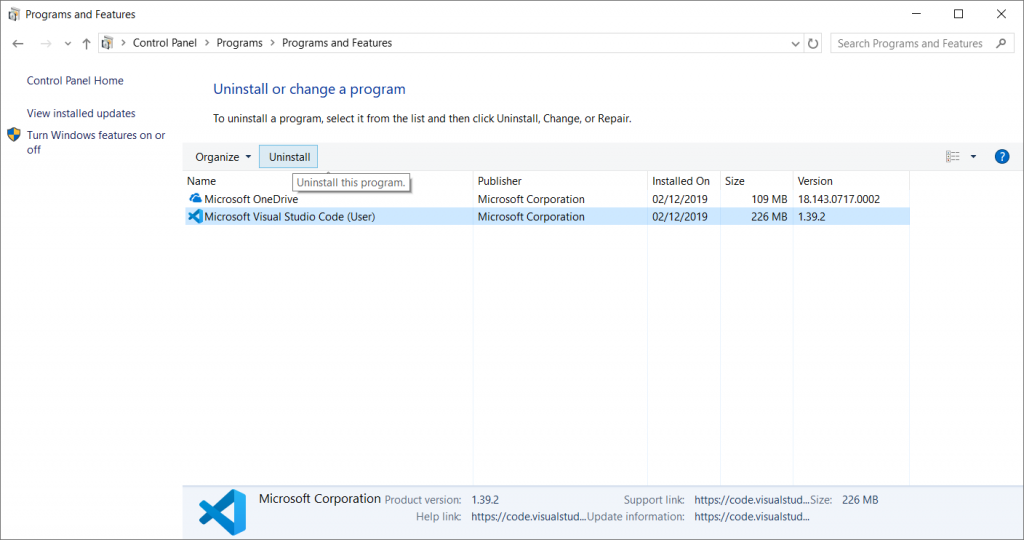
Task: Click the large VS Code logo in details pane
Action: pos(223,512)
